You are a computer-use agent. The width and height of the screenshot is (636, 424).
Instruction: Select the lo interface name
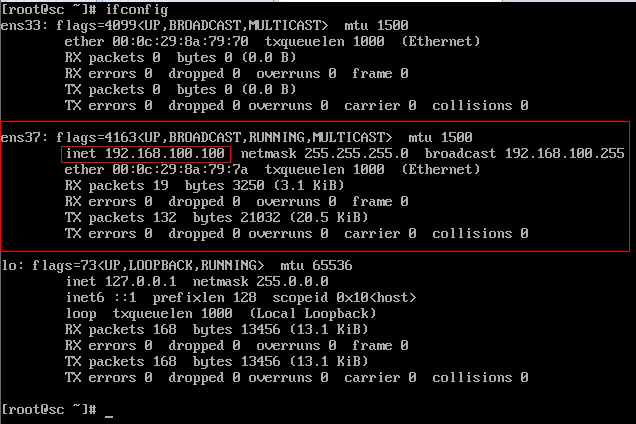[x=9, y=265]
